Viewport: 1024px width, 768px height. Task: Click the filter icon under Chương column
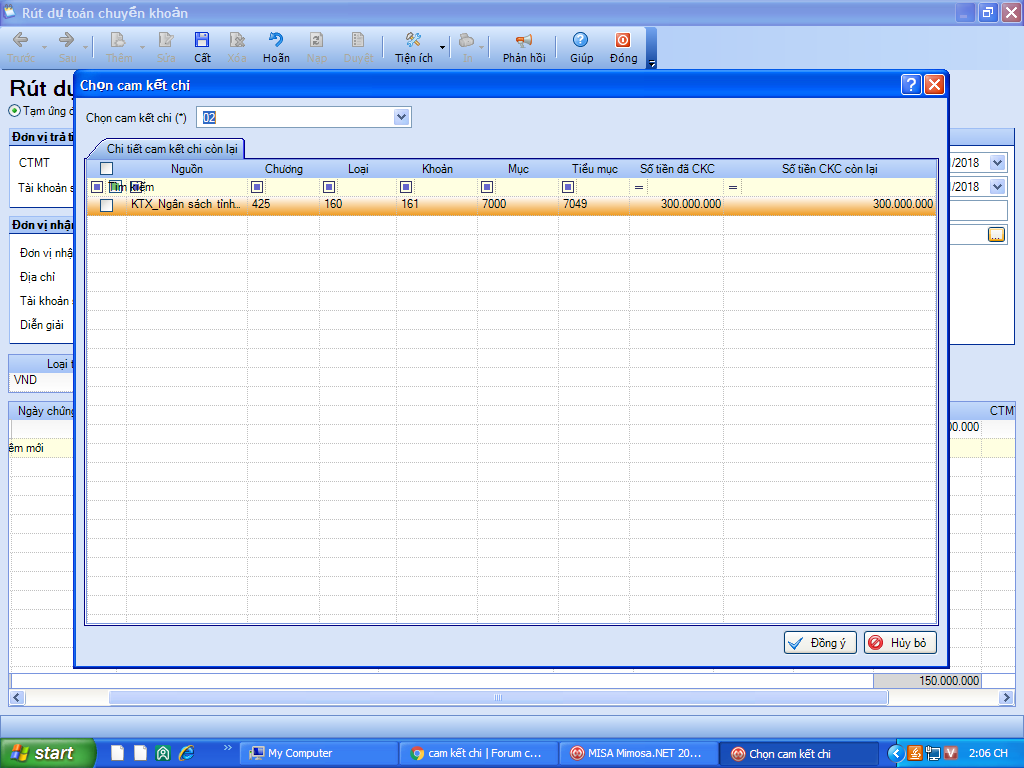click(x=257, y=187)
